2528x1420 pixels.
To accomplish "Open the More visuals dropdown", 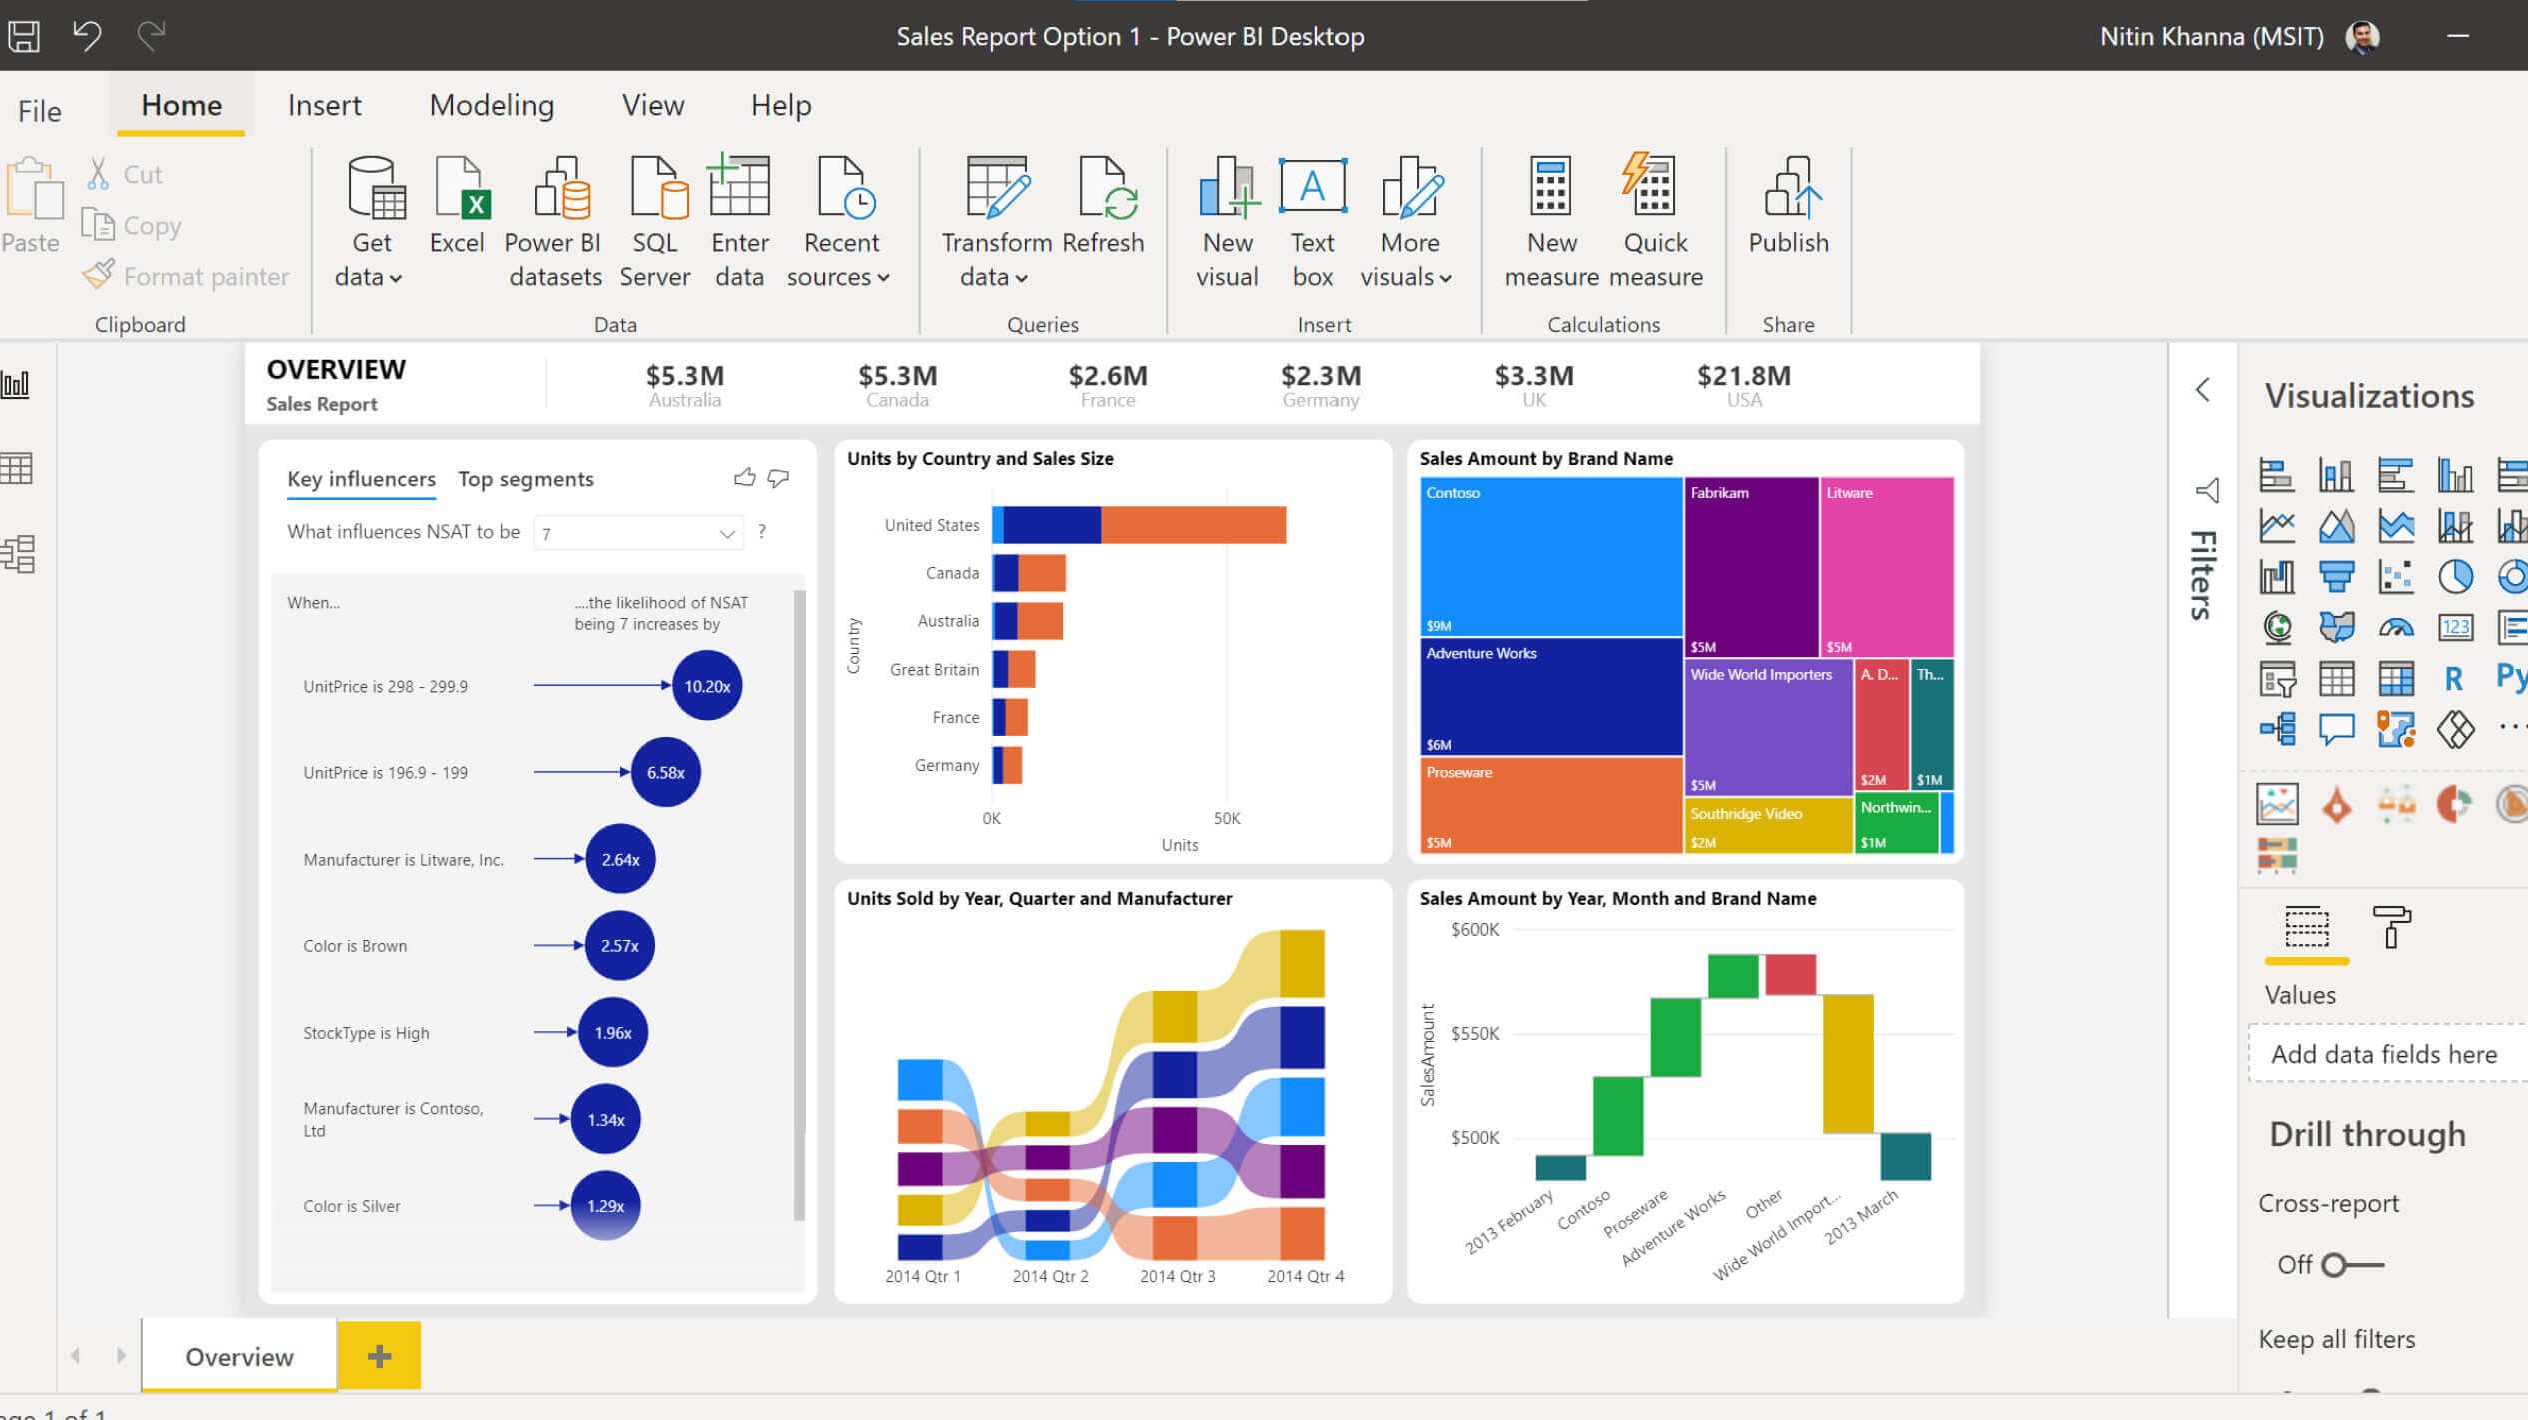I will click(x=1442, y=277).
